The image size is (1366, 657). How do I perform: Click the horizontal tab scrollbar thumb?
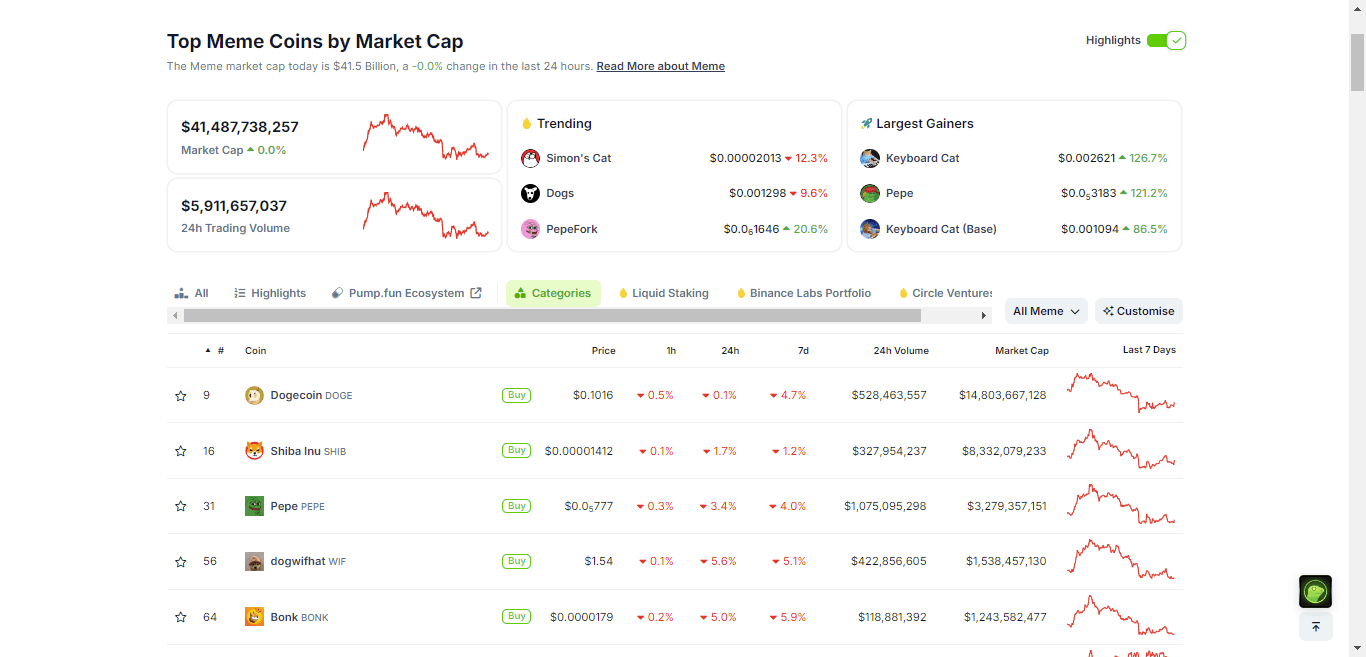[x=552, y=316]
